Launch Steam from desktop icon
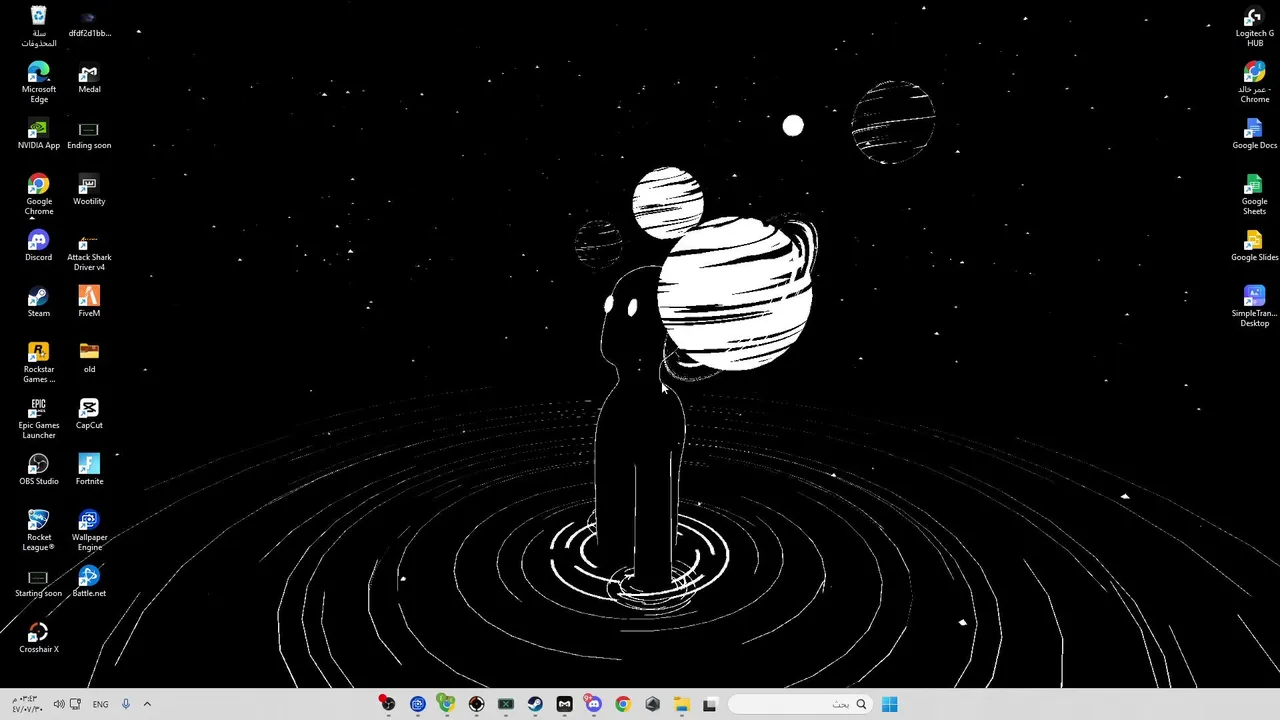Image resolution: width=1280 pixels, height=720 pixels. 38,302
